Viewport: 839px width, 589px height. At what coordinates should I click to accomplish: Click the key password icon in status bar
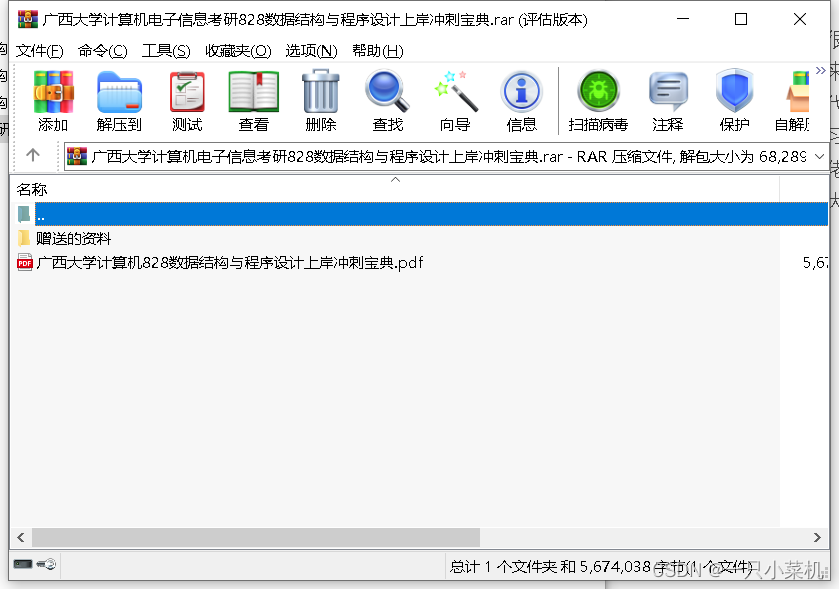pos(47,564)
